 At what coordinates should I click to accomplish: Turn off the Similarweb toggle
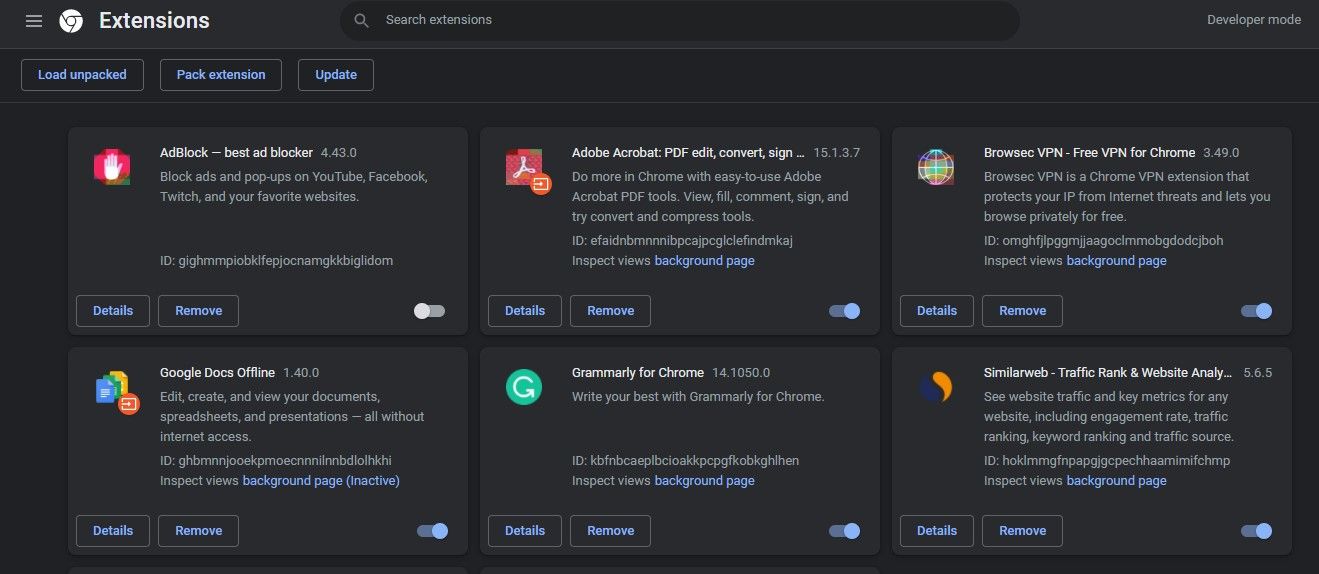[x=1256, y=531]
